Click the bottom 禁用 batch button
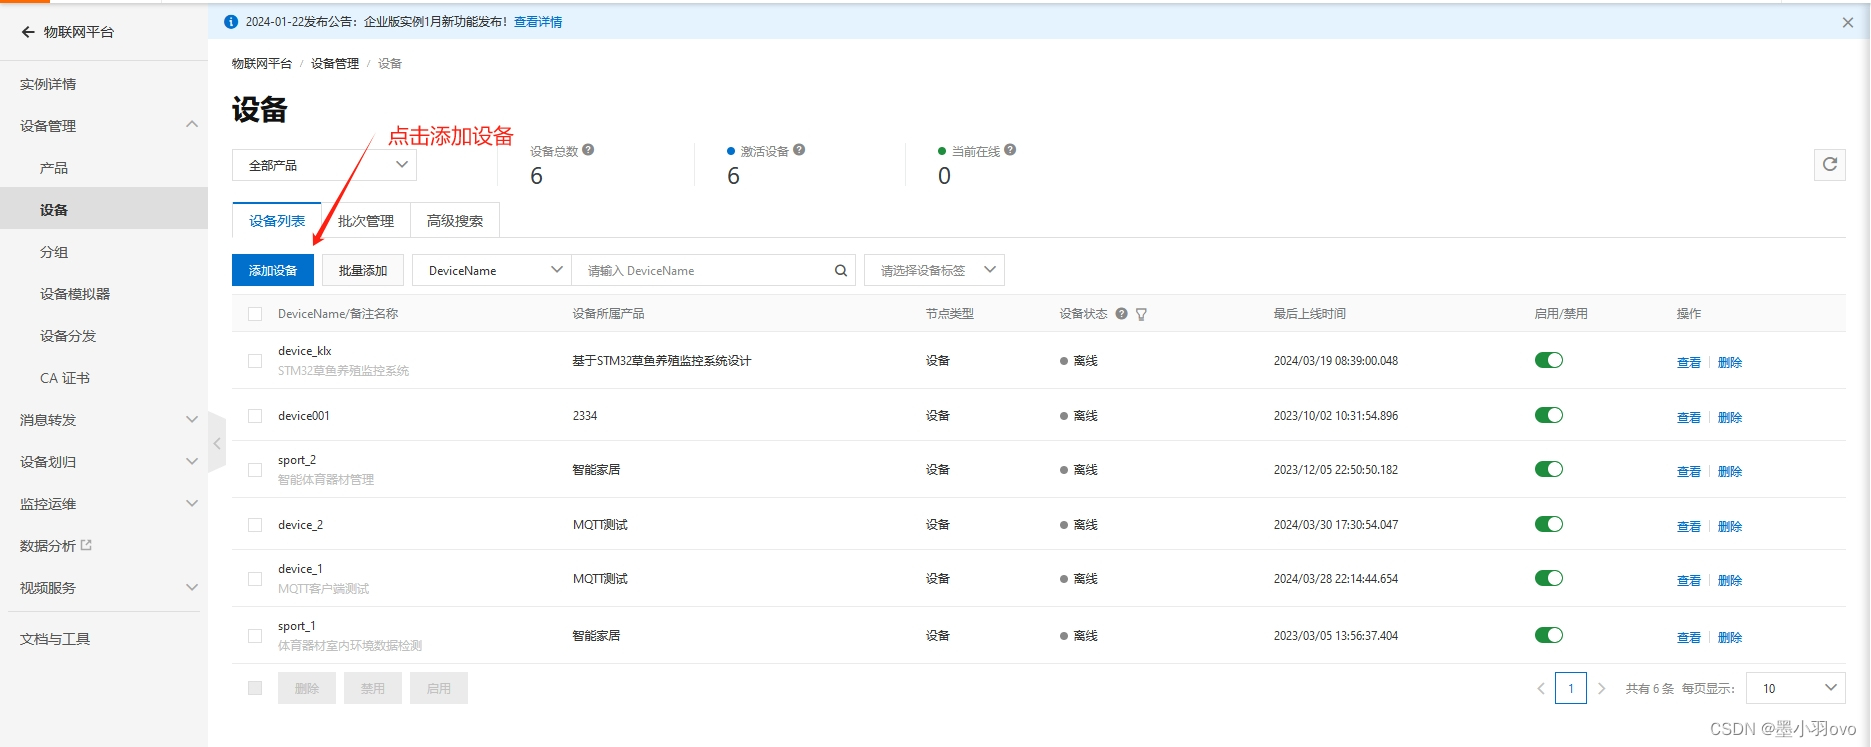This screenshot has width=1871, height=747. 373,688
